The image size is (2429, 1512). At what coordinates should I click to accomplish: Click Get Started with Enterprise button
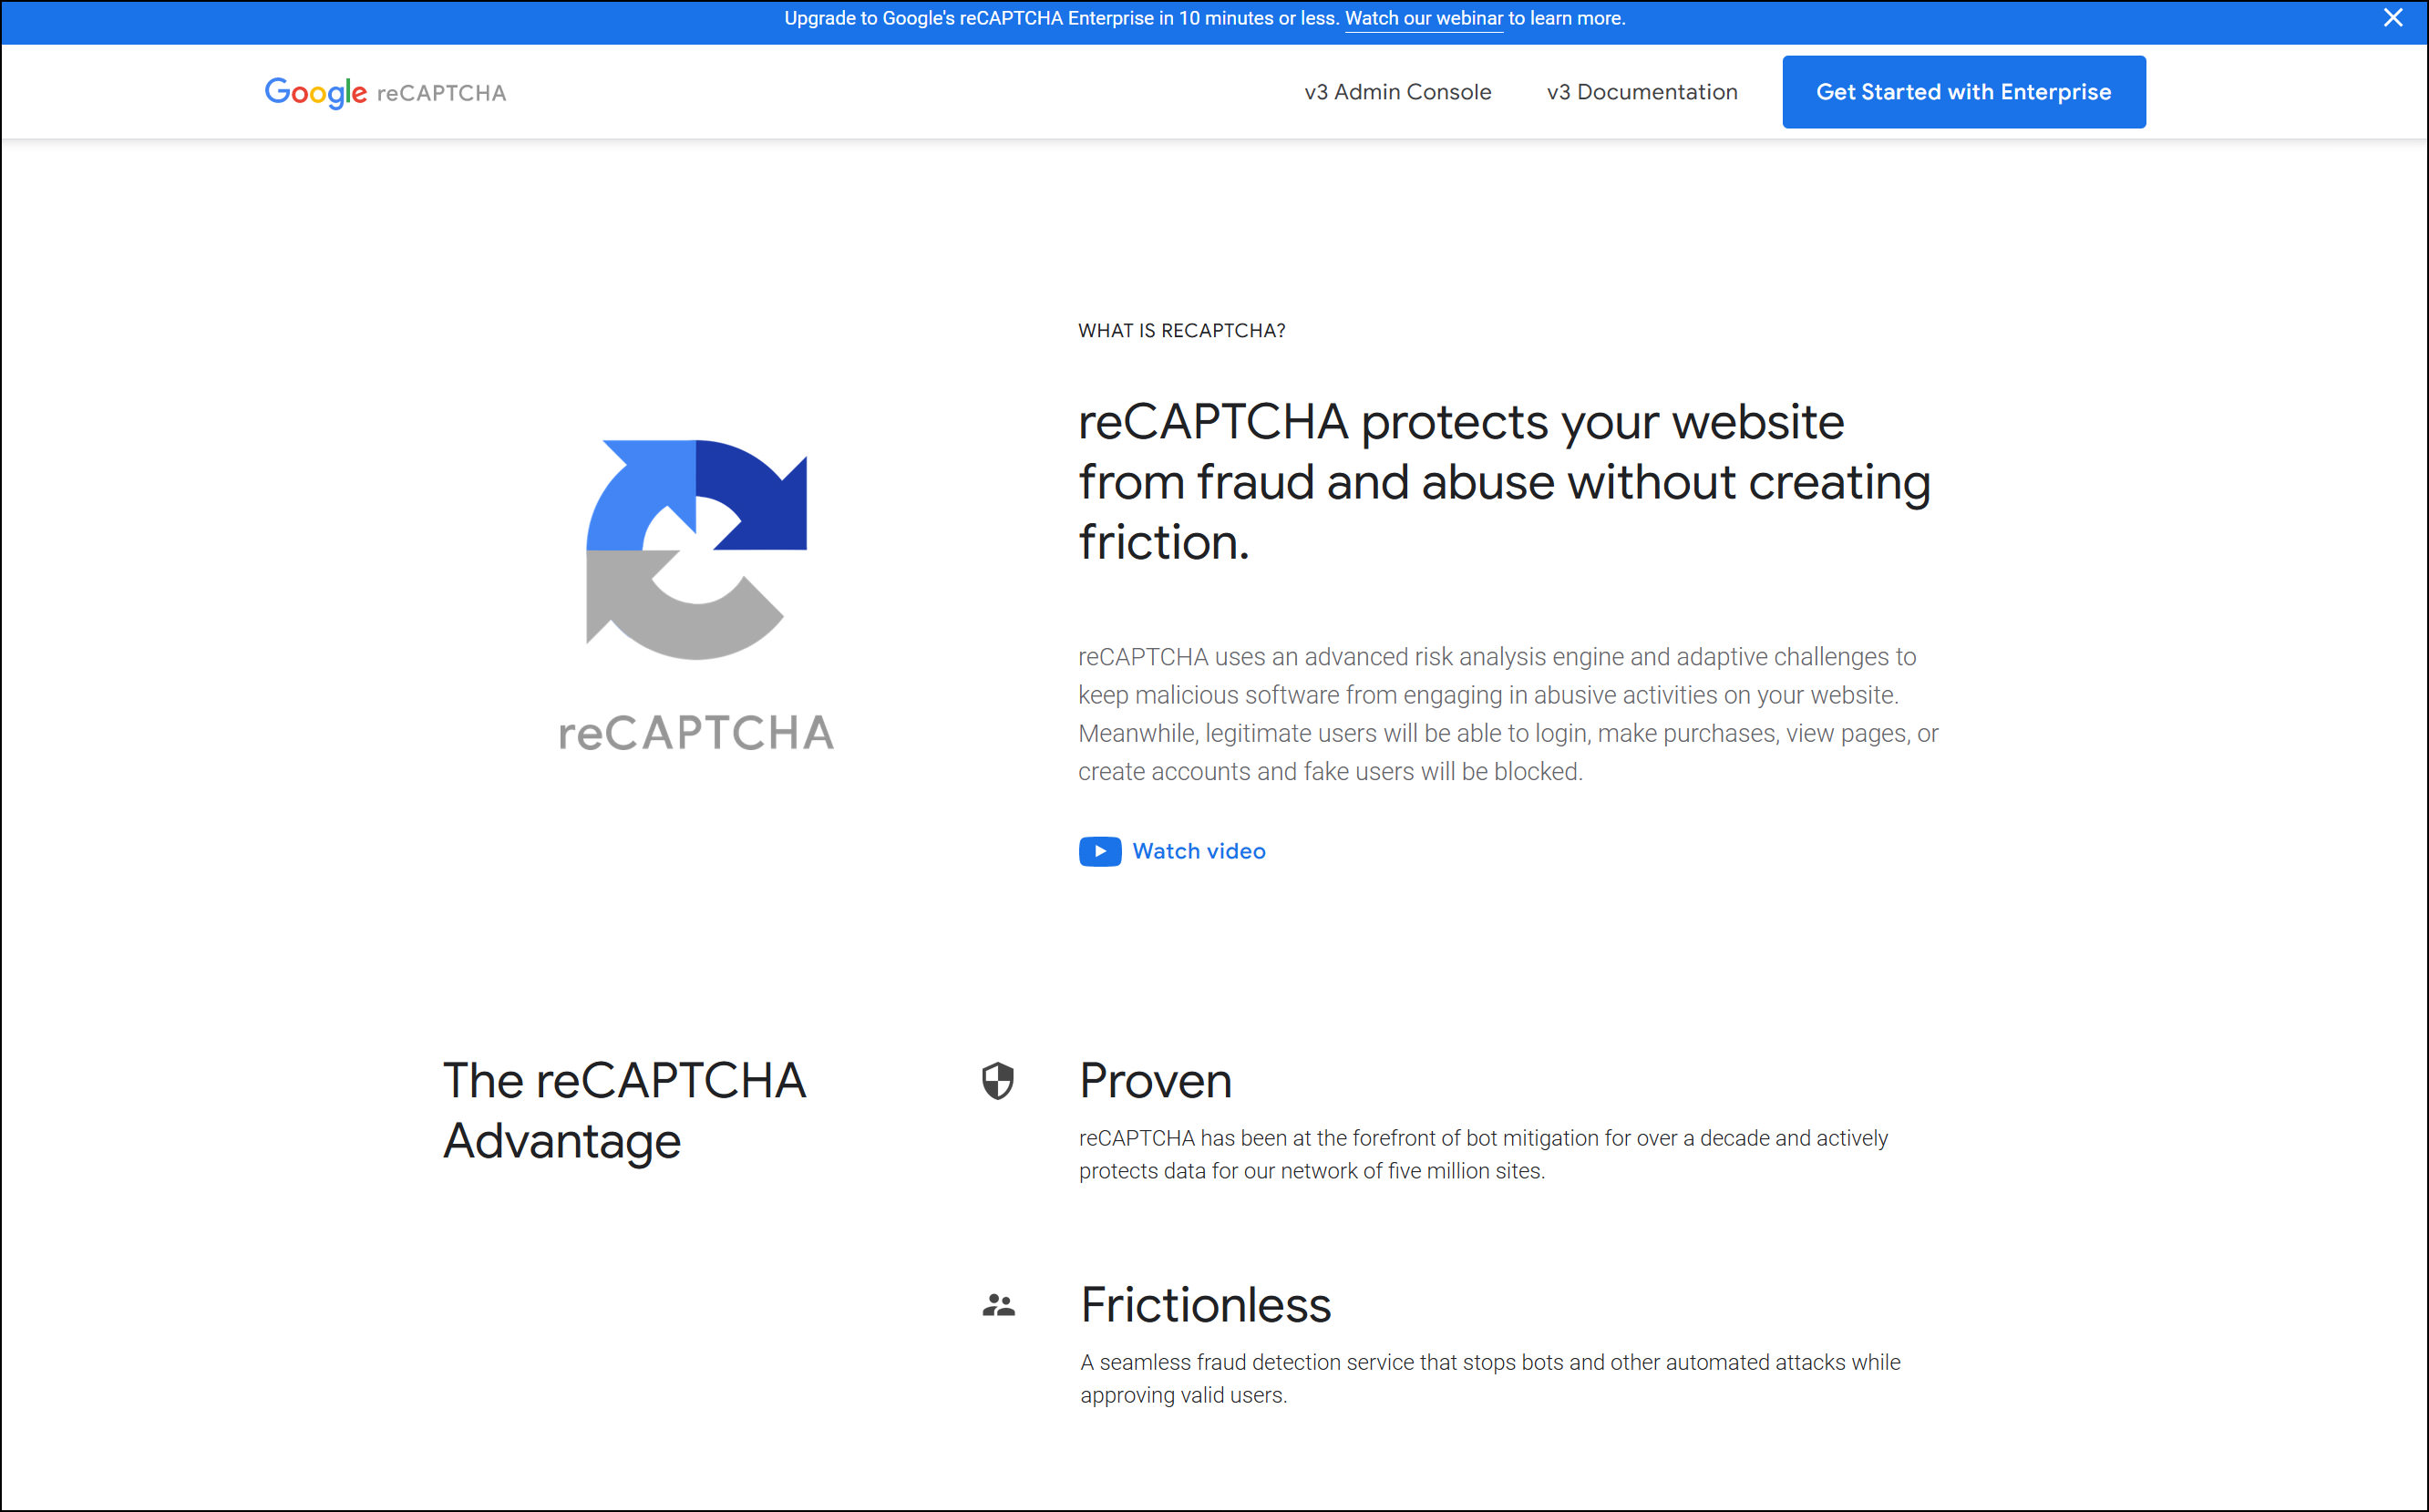(1963, 92)
